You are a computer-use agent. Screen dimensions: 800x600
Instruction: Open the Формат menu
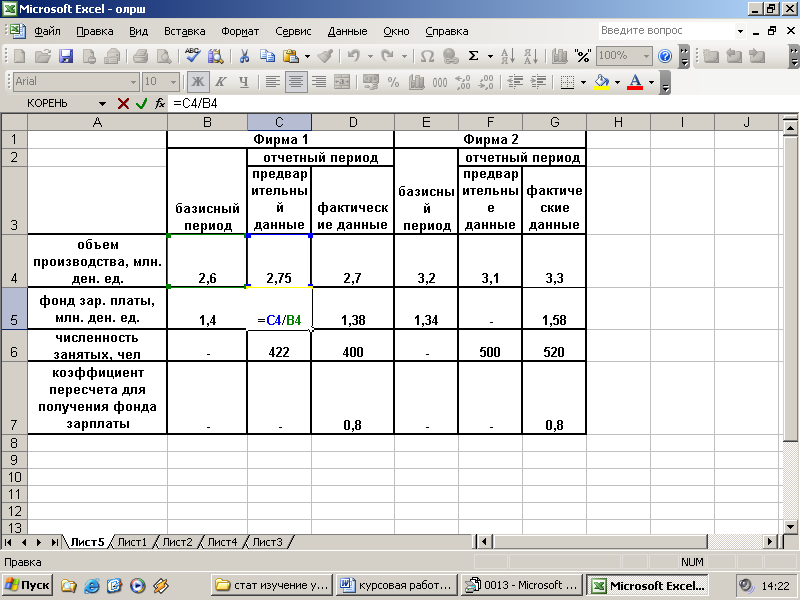(x=240, y=31)
